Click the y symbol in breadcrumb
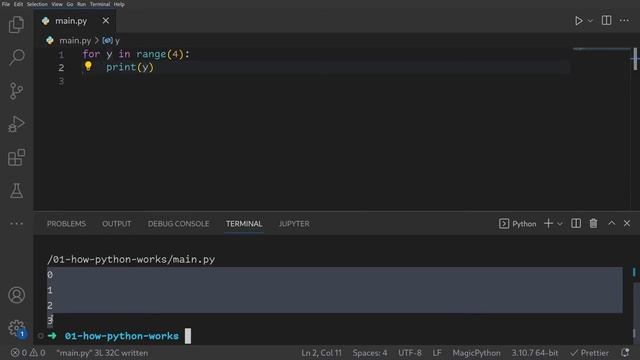This screenshot has width=640, height=360. [111, 40]
